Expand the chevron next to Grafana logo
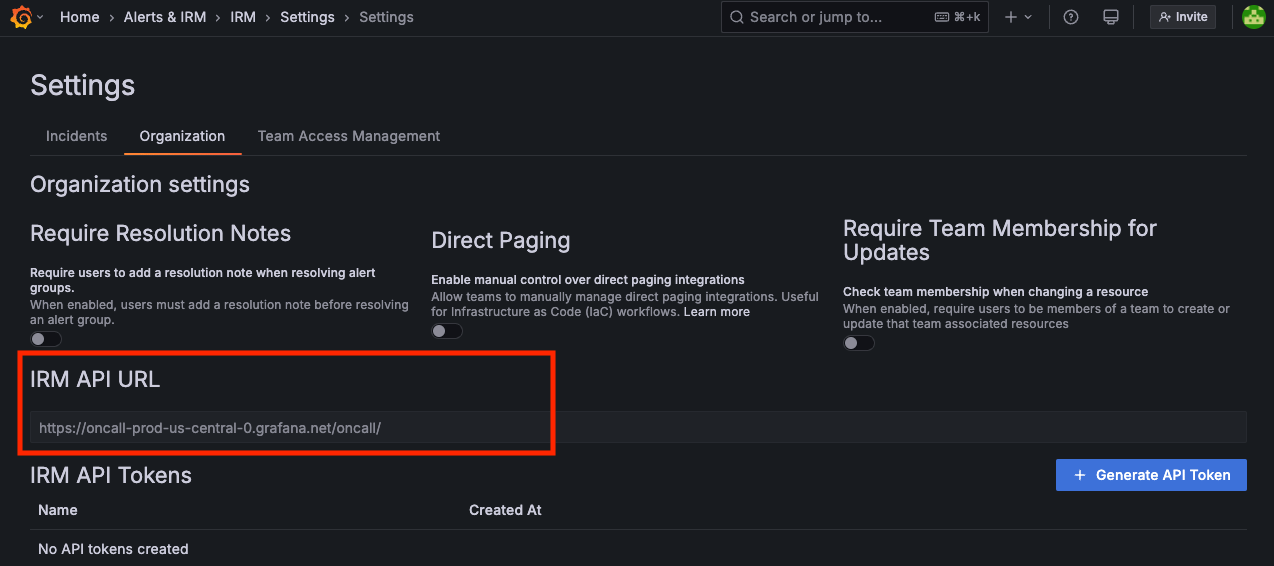 (x=40, y=18)
